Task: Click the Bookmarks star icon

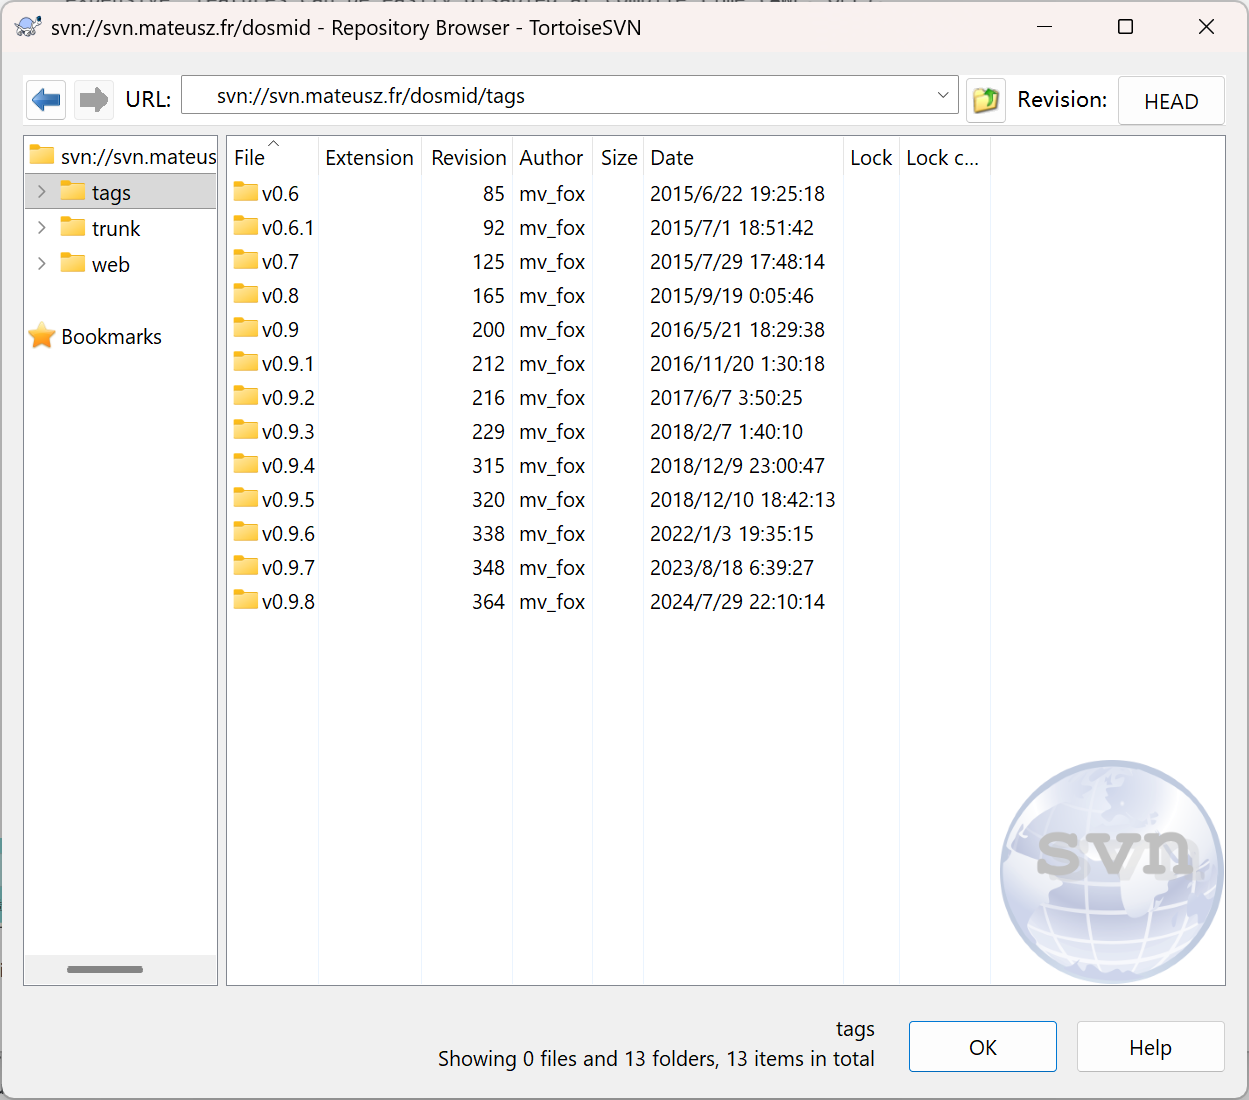Action: pyautogui.click(x=42, y=336)
